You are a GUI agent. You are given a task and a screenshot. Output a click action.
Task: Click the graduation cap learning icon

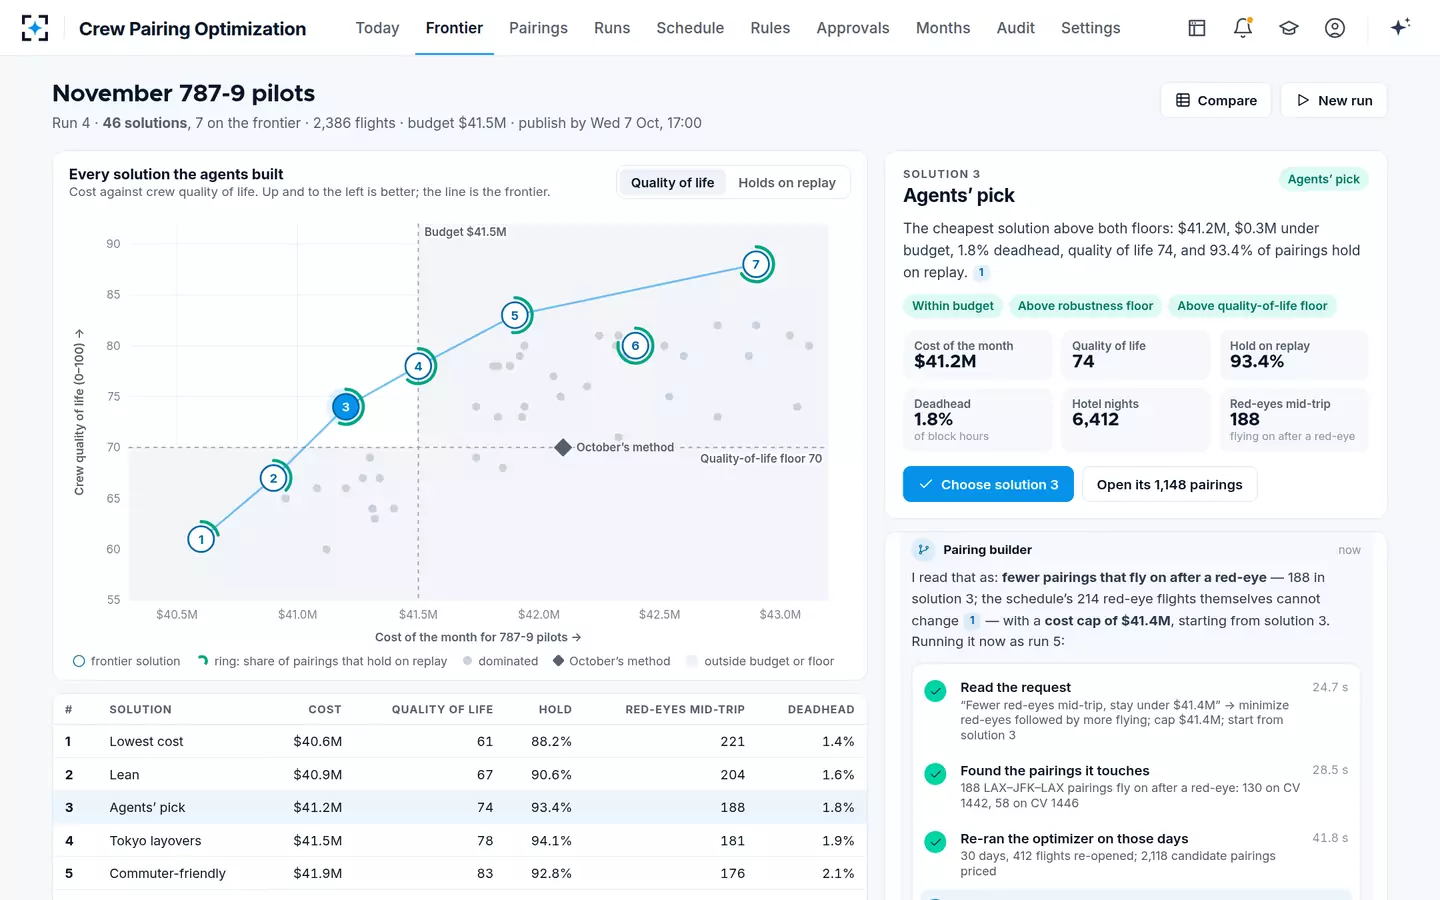1289,28
